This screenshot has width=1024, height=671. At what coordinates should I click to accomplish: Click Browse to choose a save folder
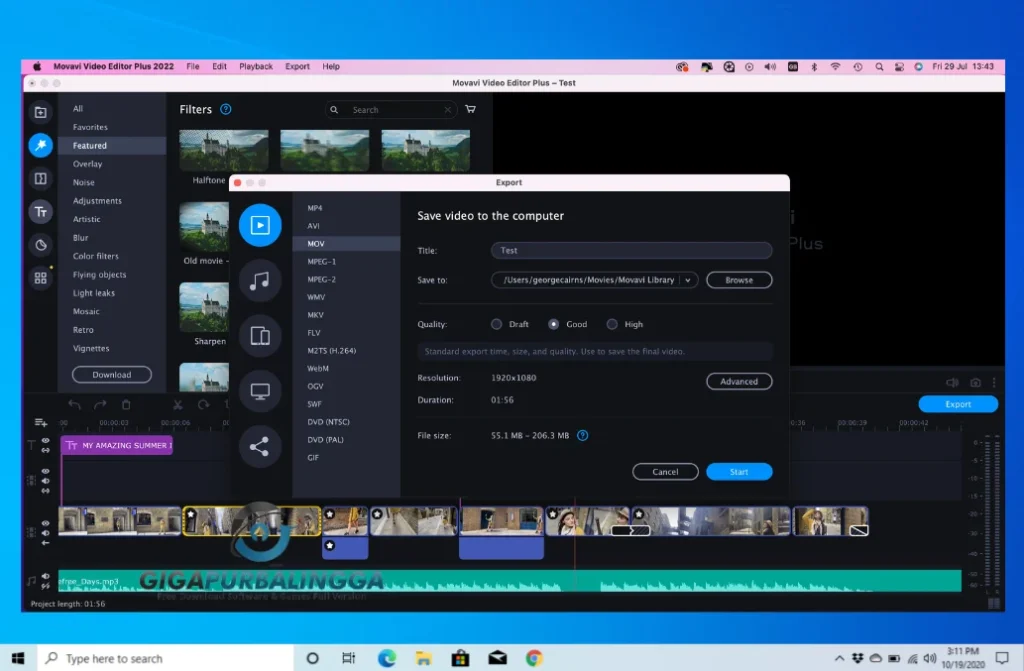pos(739,280)
